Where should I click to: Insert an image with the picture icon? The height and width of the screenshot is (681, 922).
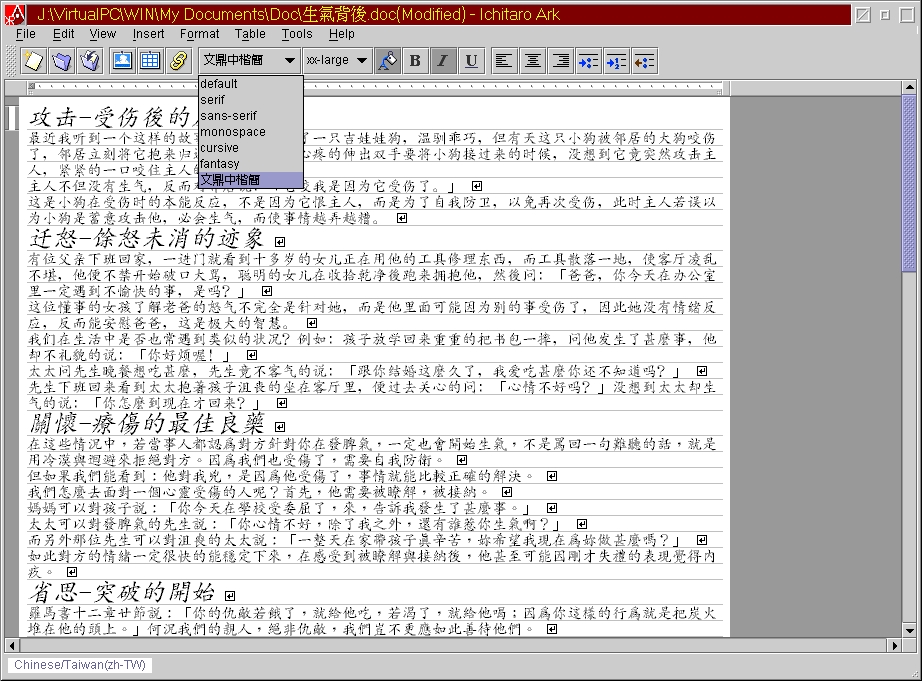(x=122, y=61)
